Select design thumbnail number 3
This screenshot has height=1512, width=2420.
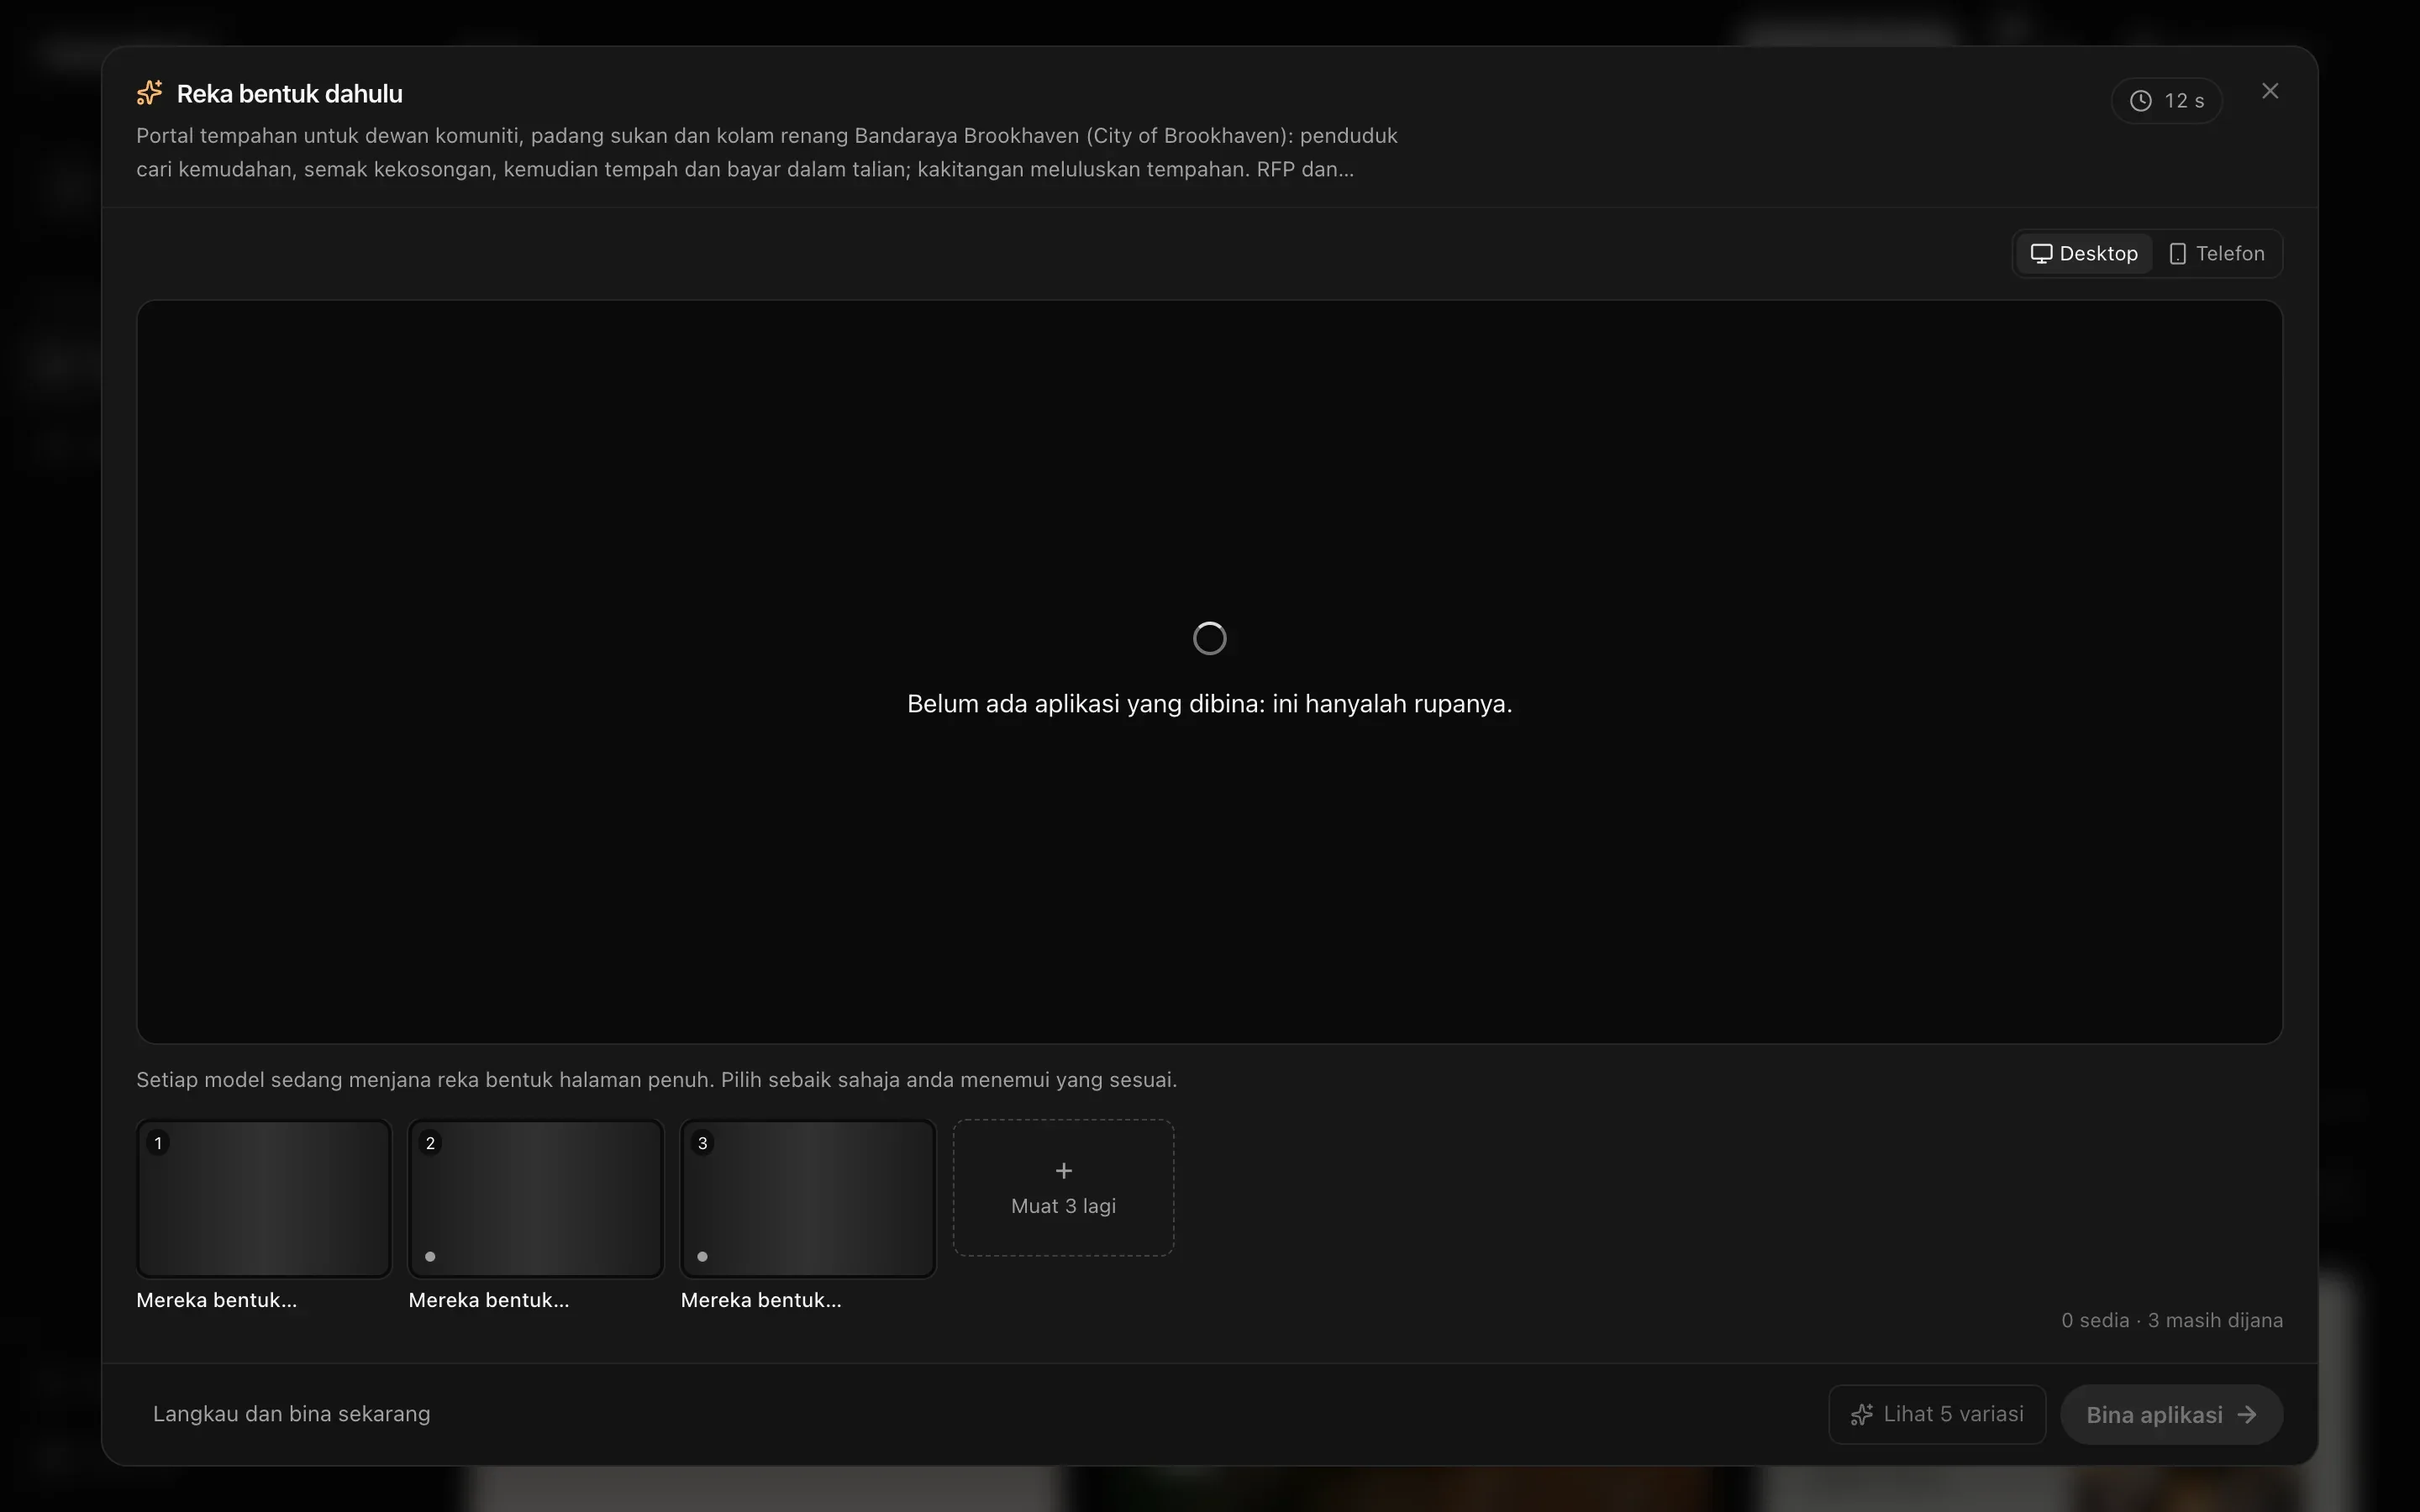(x=808, y=1198)
